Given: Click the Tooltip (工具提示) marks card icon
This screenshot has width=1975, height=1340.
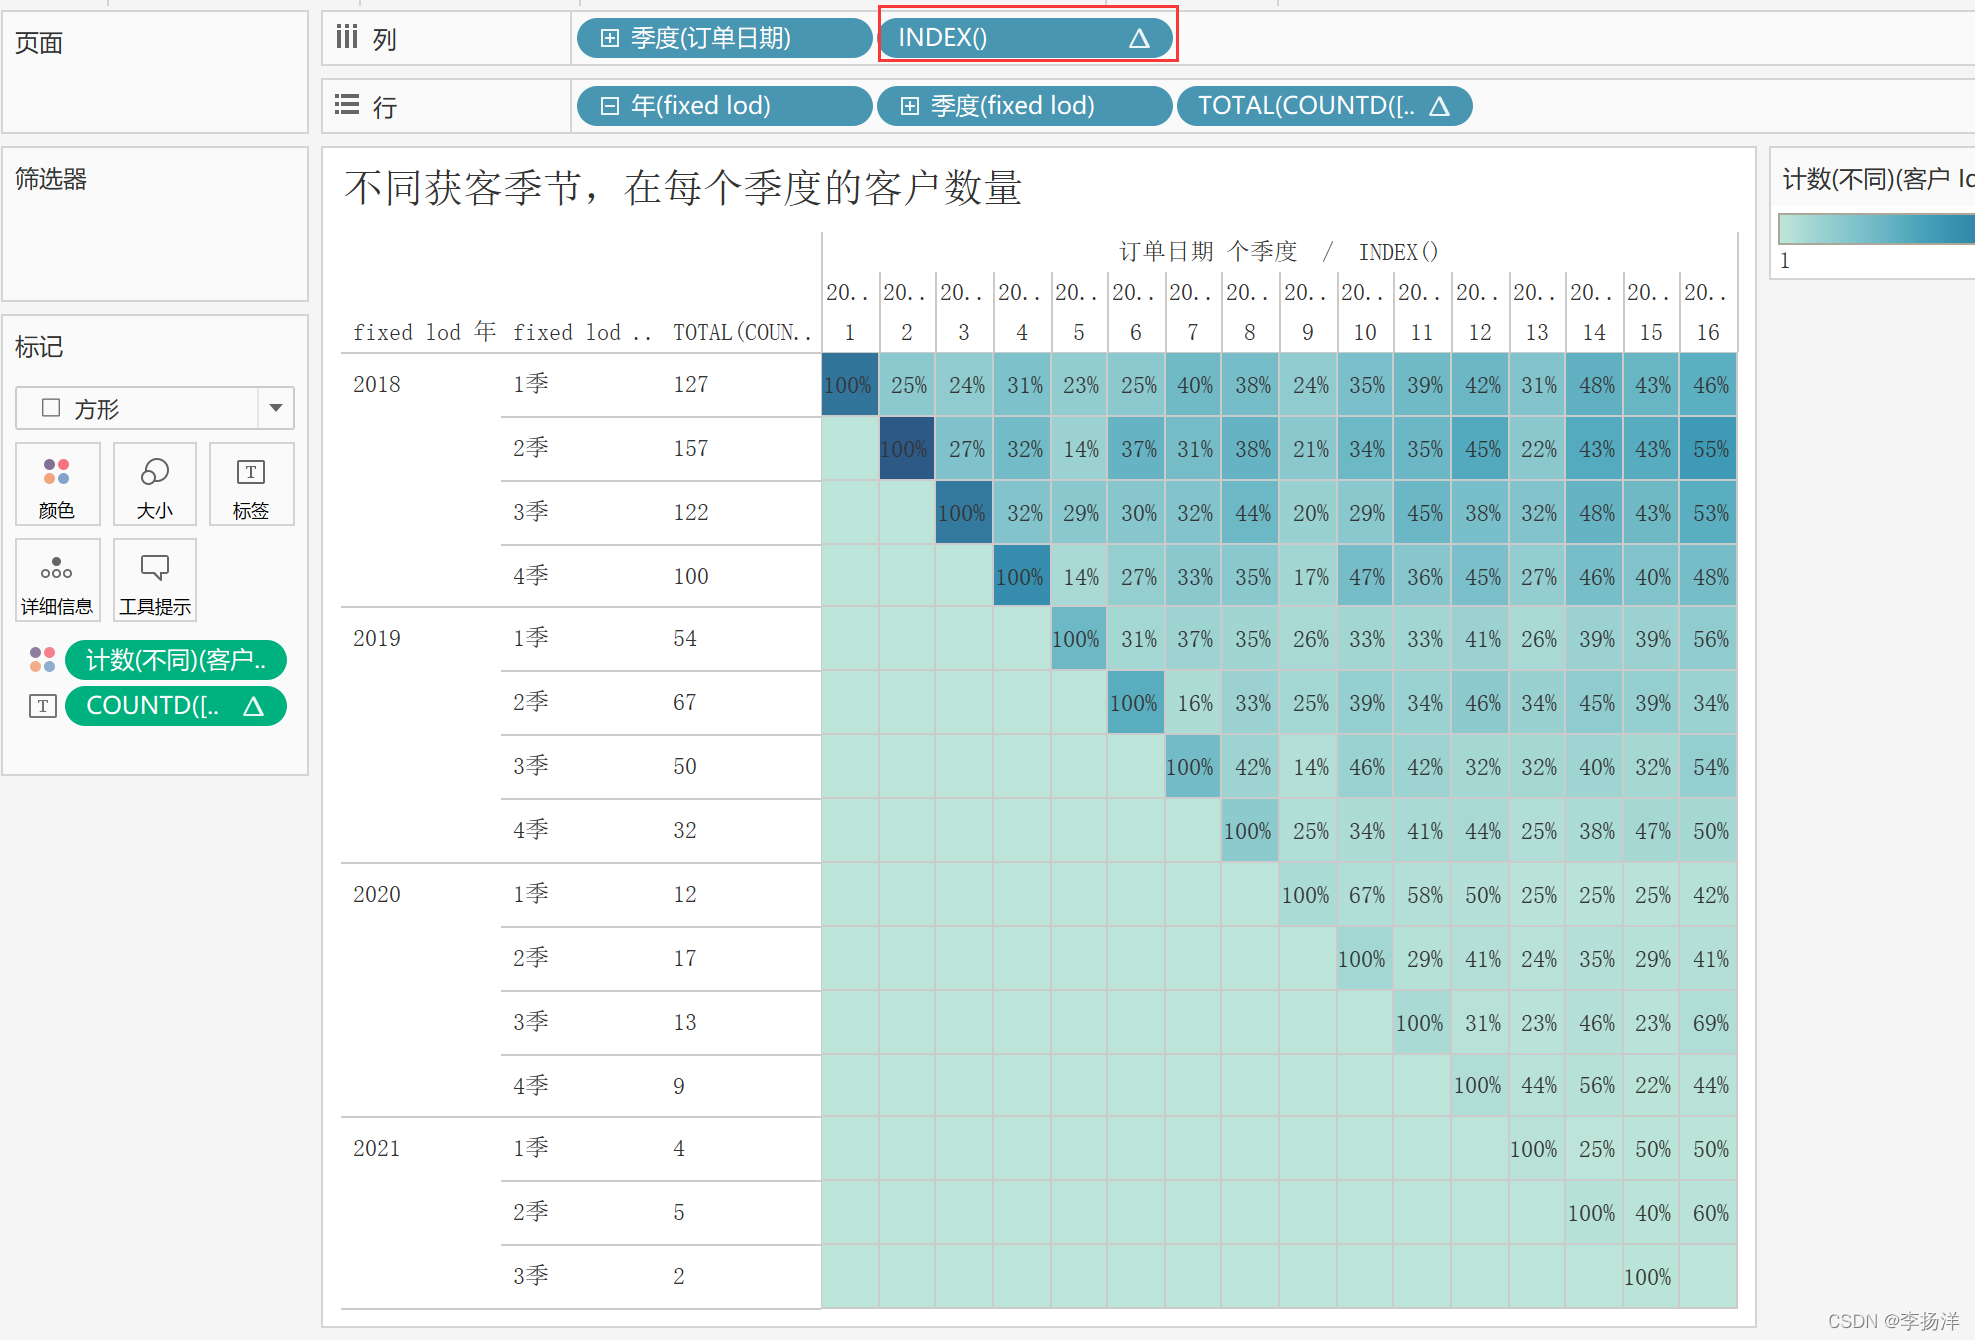Looking at the screenshot, I should [x=154, y=580].
